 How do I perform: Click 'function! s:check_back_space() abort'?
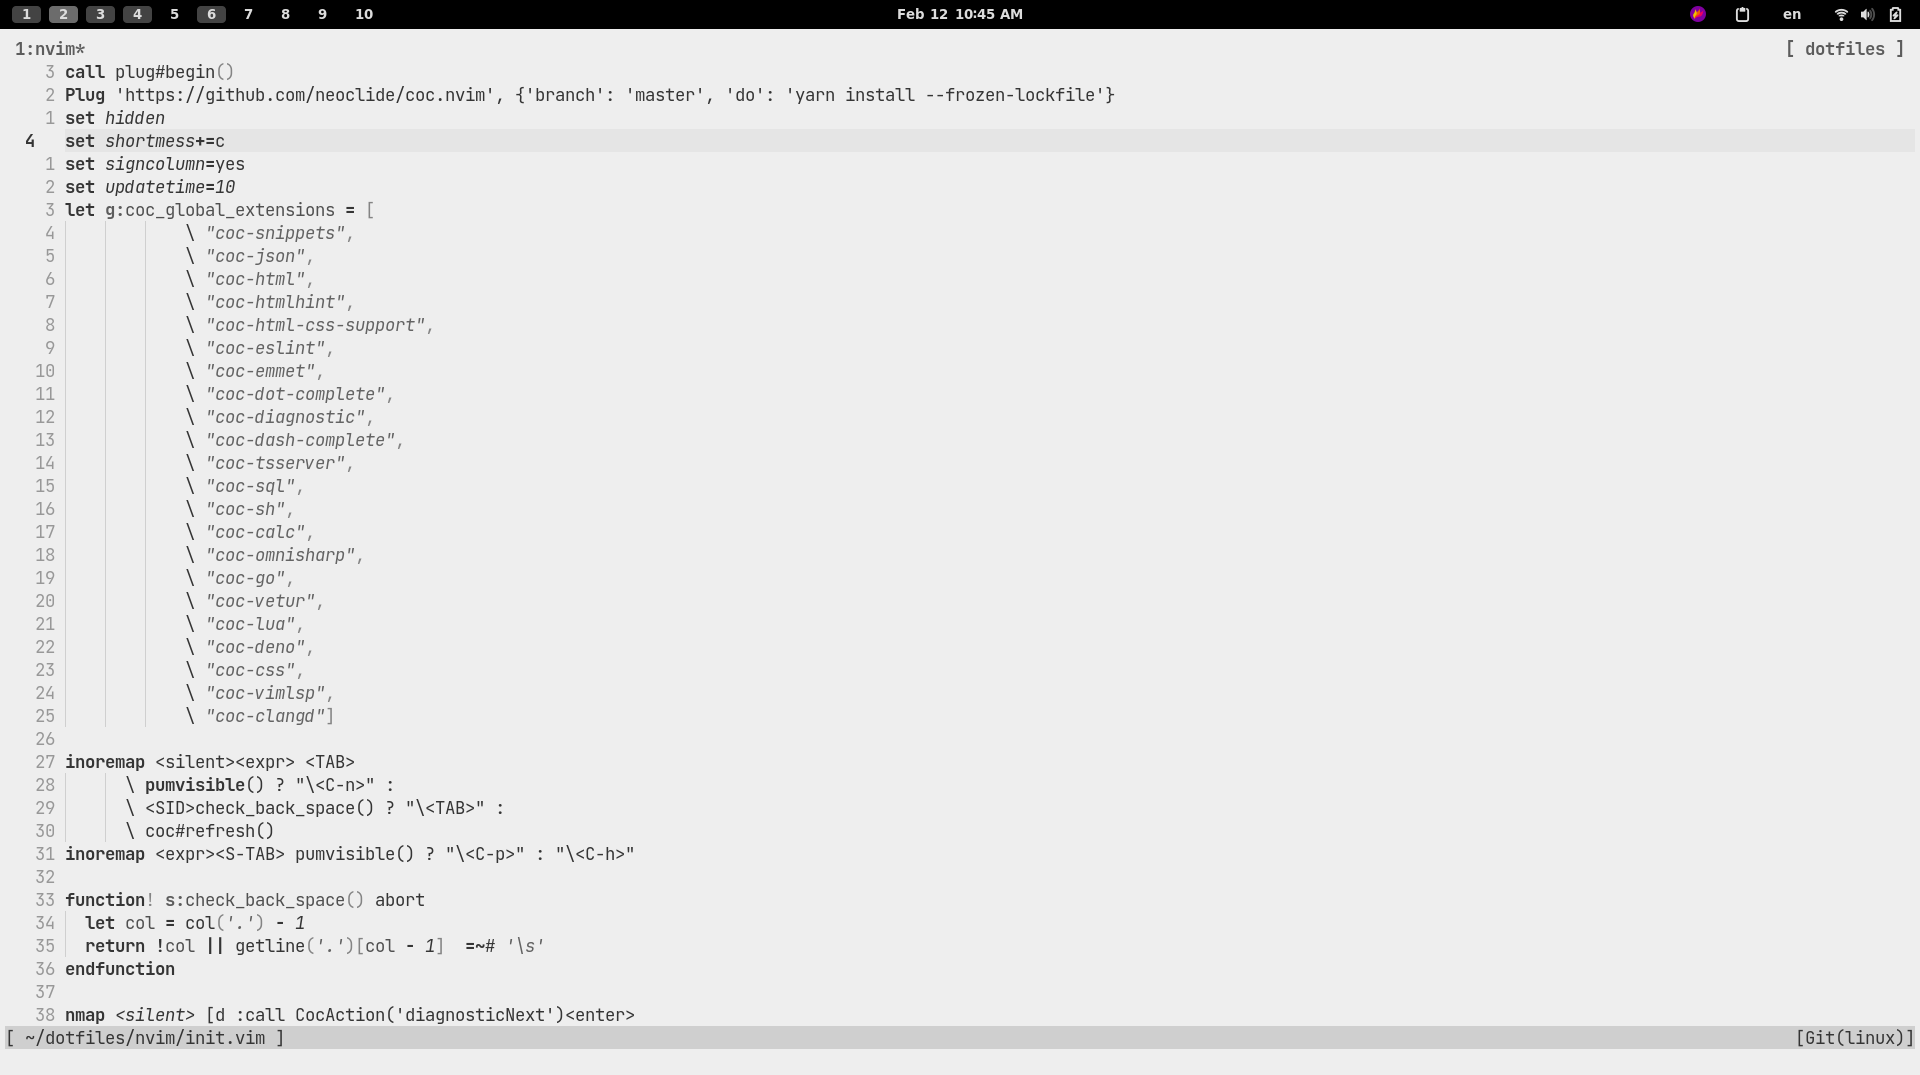click(x=245, y=900)
